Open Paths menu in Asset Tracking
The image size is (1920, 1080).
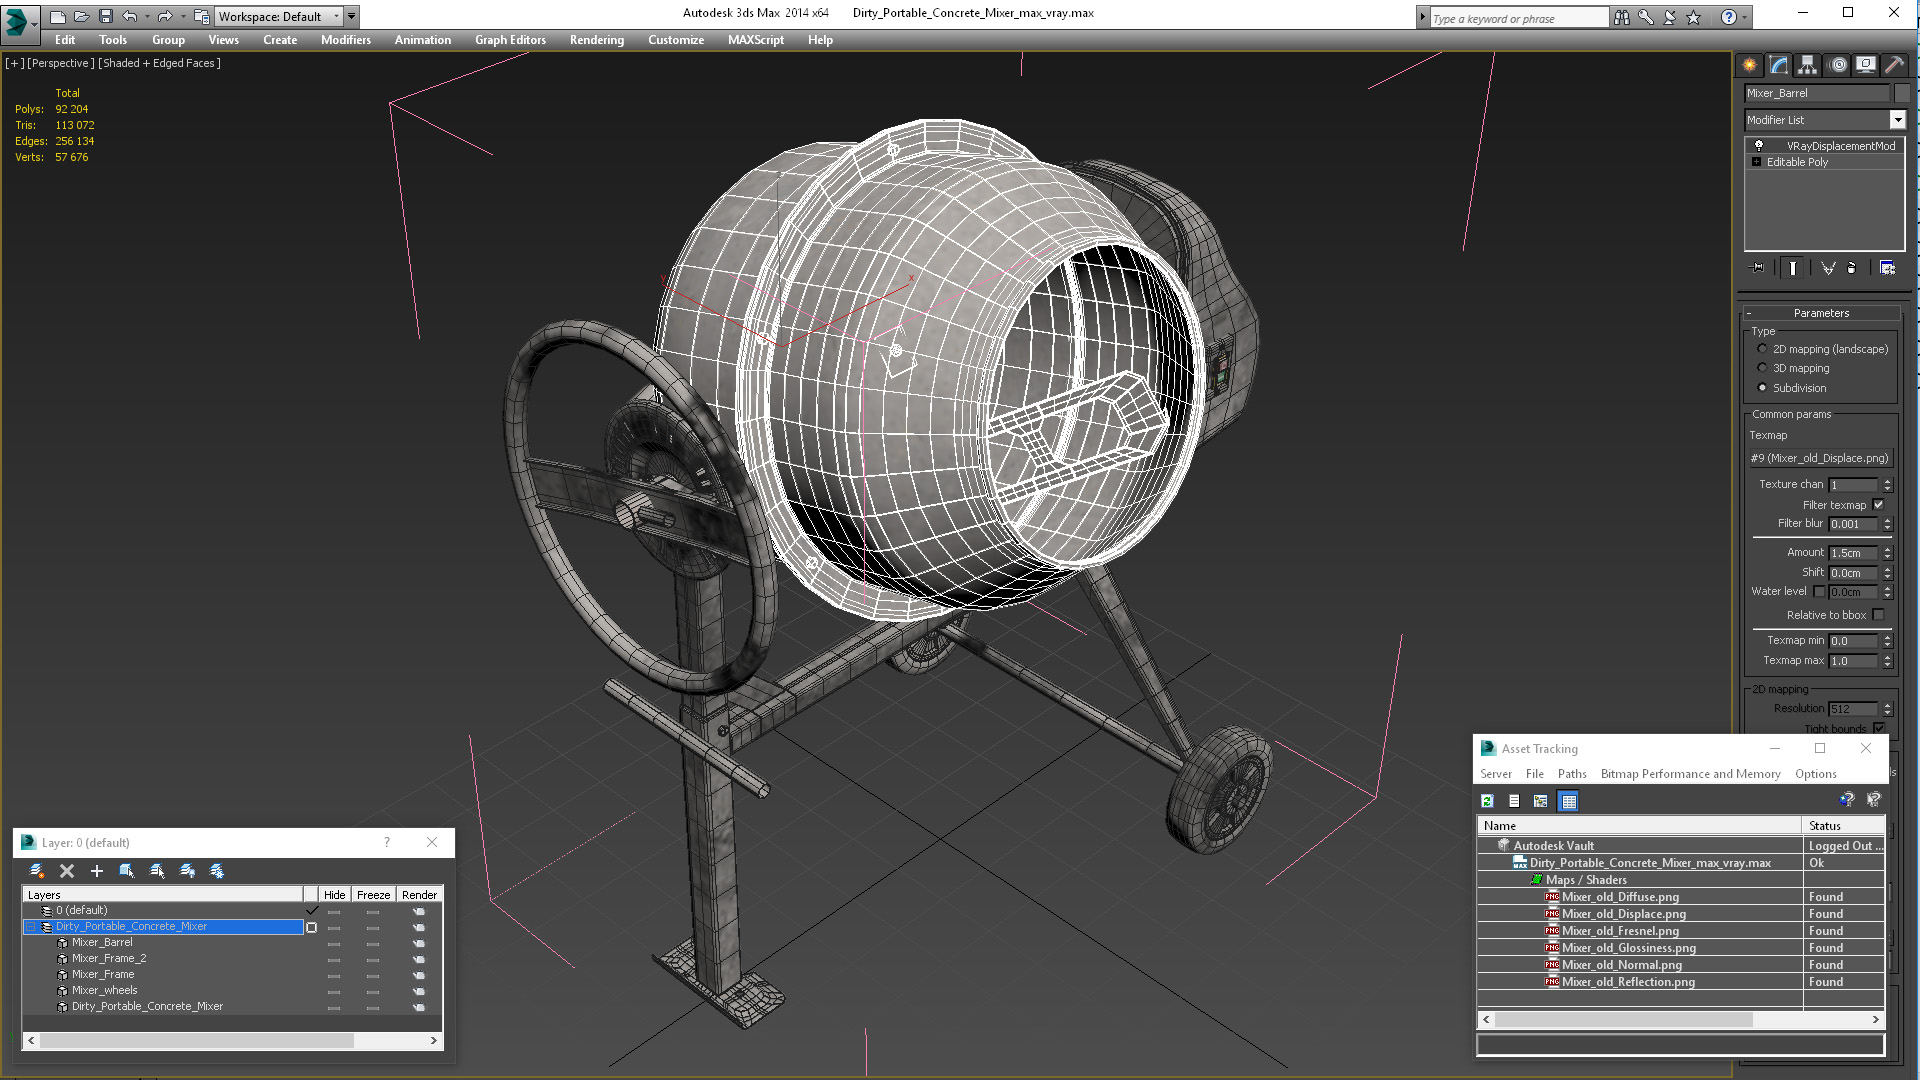pos(1571,774)
